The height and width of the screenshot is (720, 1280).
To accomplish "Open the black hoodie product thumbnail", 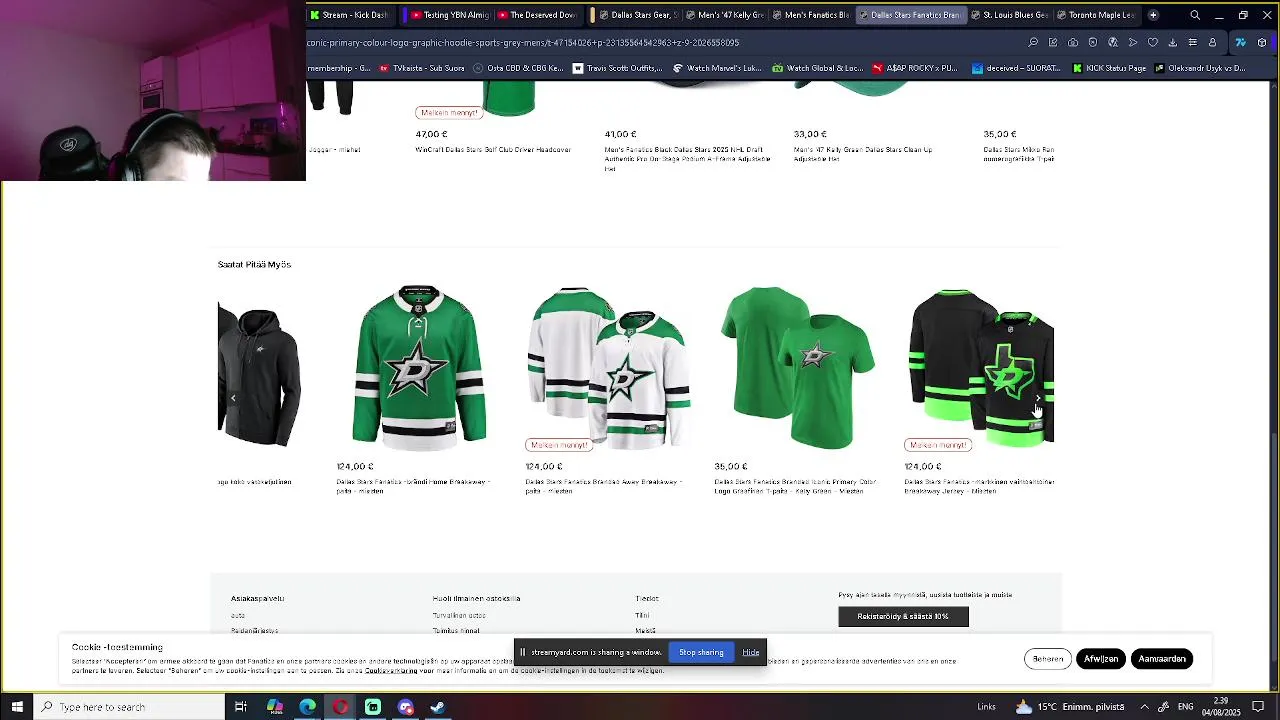I will (x=259, y=375).
